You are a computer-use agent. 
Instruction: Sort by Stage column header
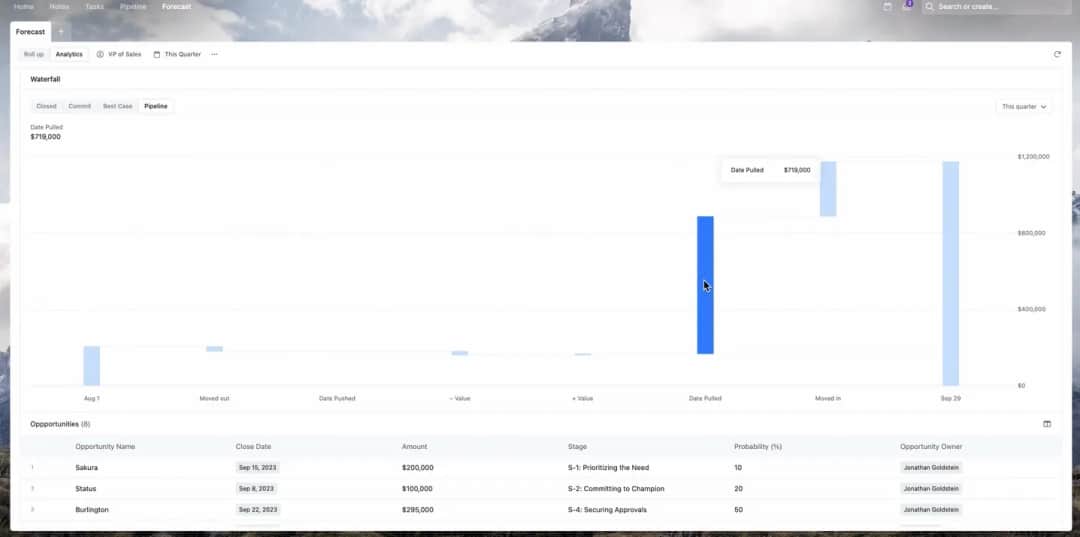[x=577, y=447]
